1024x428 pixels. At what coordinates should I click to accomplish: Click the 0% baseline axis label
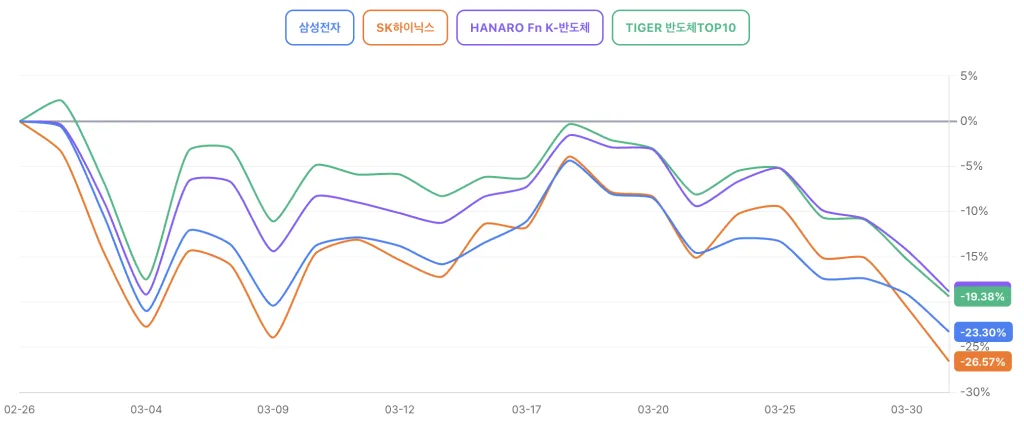point(969,121)
